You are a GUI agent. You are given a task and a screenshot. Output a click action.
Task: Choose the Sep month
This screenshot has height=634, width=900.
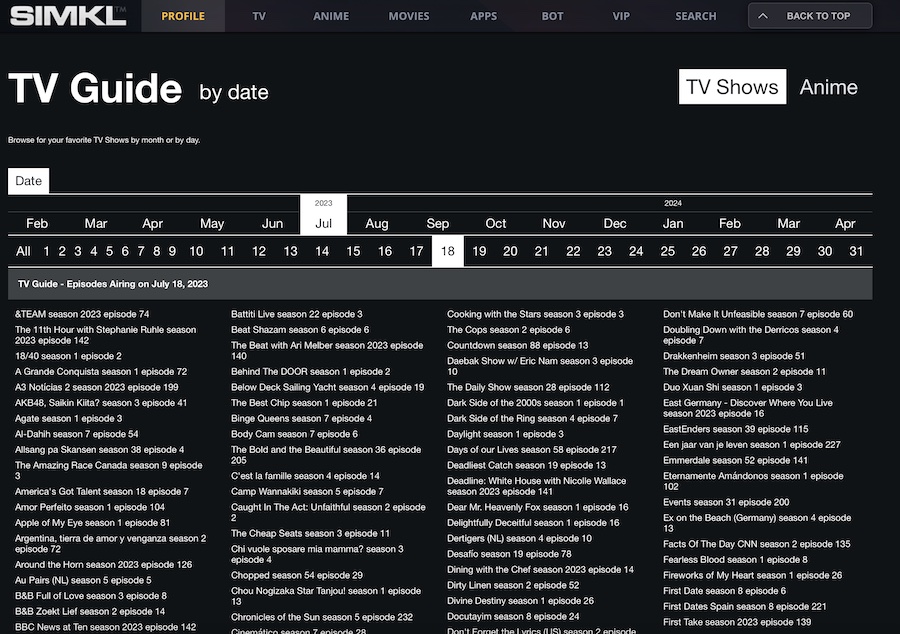pos(437,223)
